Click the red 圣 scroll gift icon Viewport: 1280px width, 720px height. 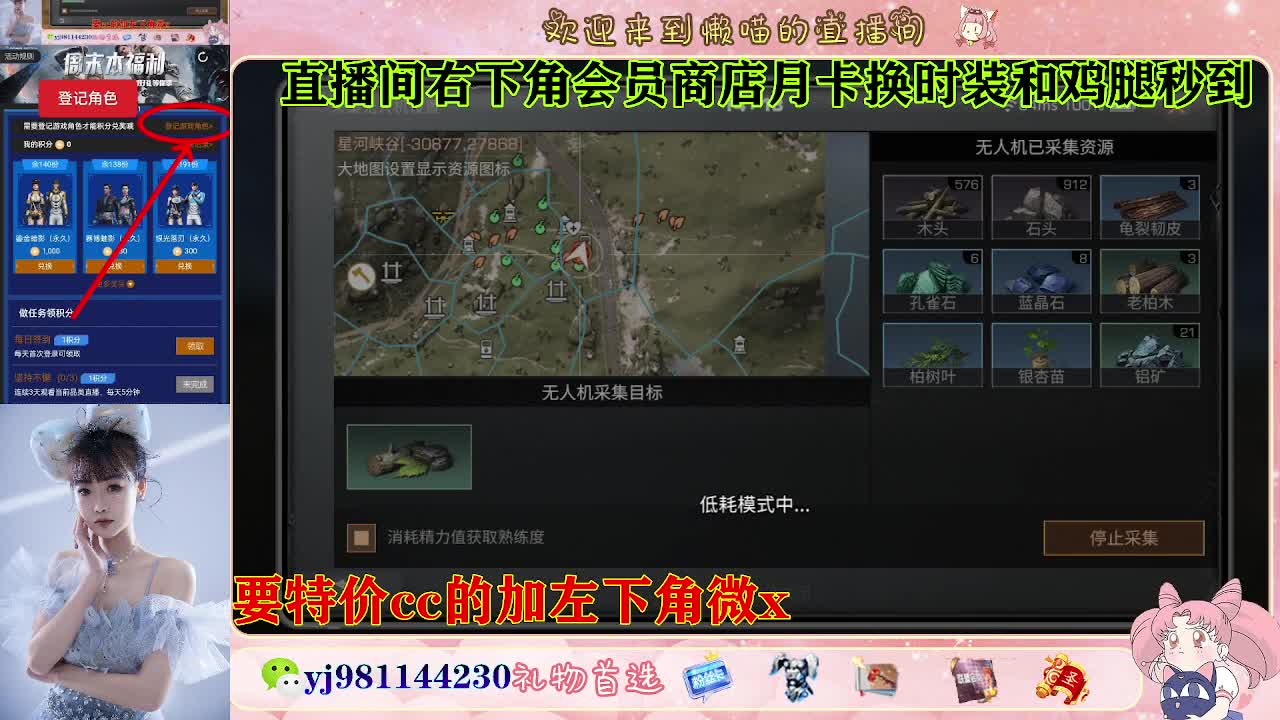point(1060,680)
